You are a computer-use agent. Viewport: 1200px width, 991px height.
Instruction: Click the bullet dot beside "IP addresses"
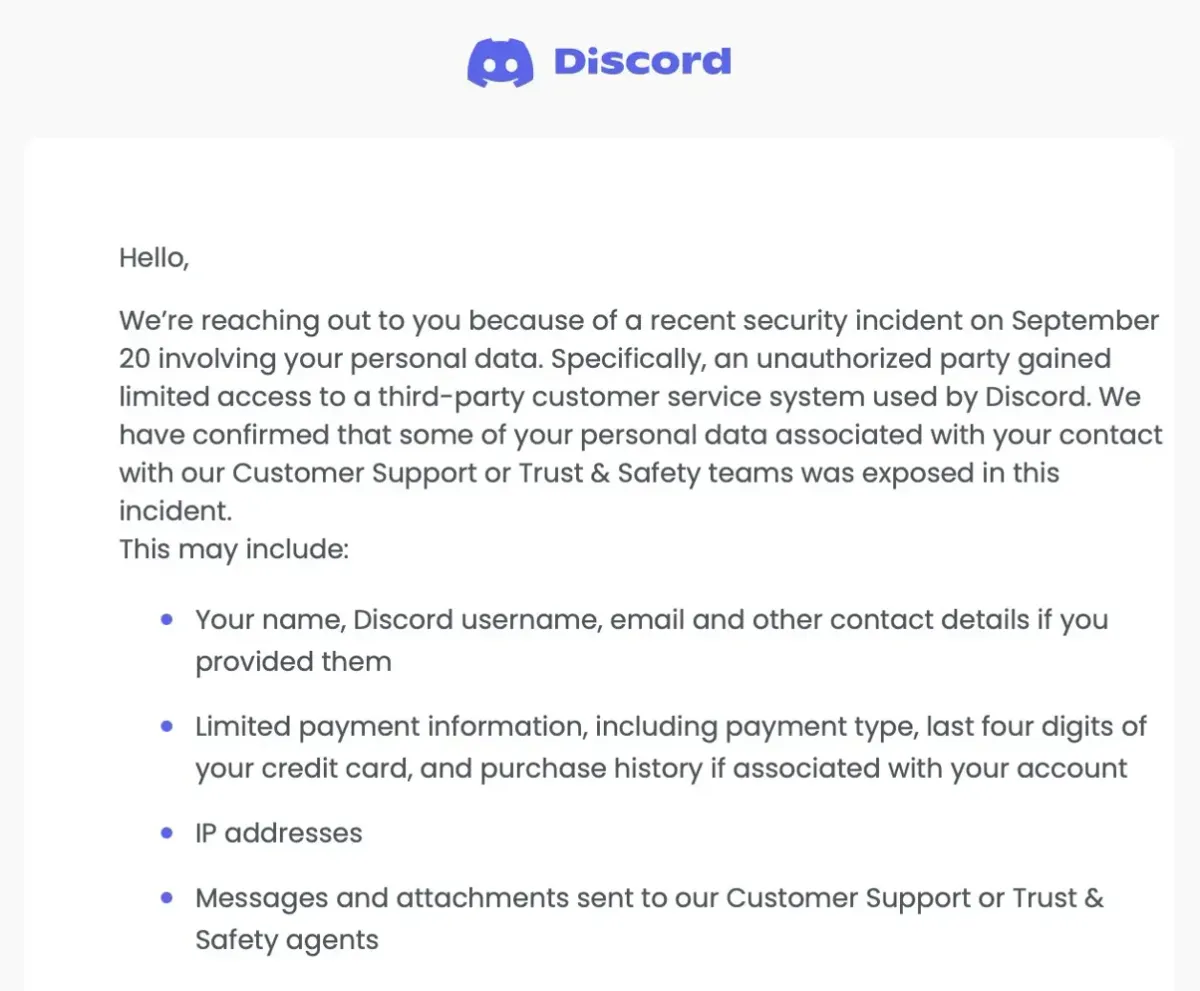tap(166, 833)
